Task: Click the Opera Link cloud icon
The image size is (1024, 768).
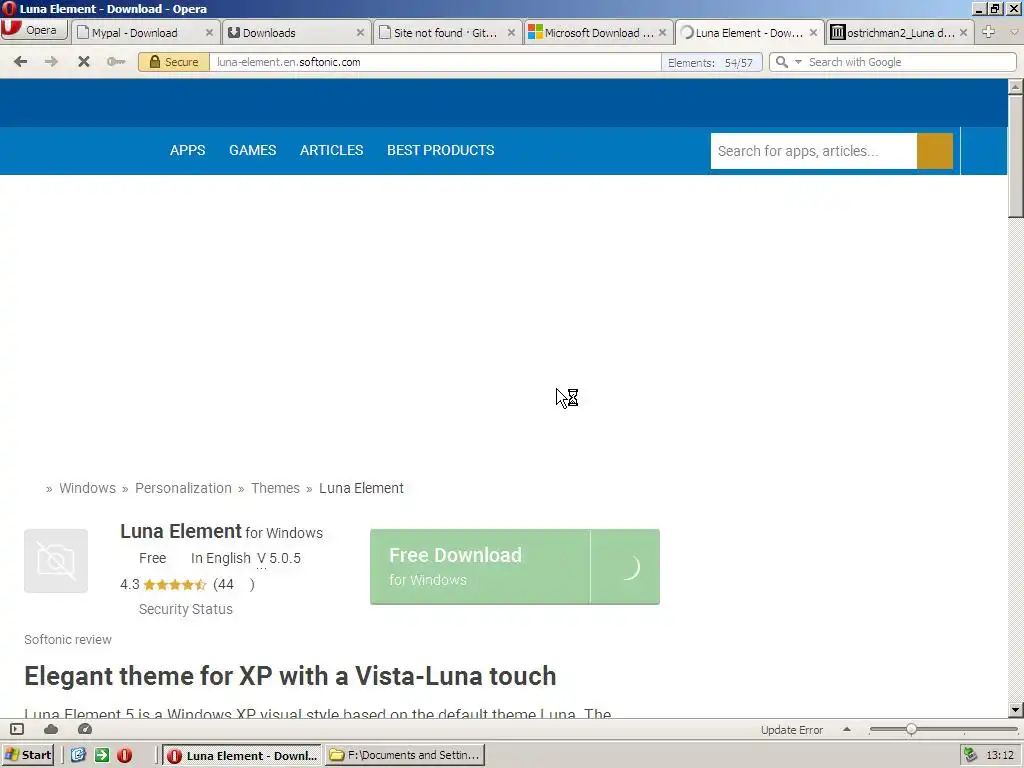Action: pyautogui.click(x=51, y=729)
